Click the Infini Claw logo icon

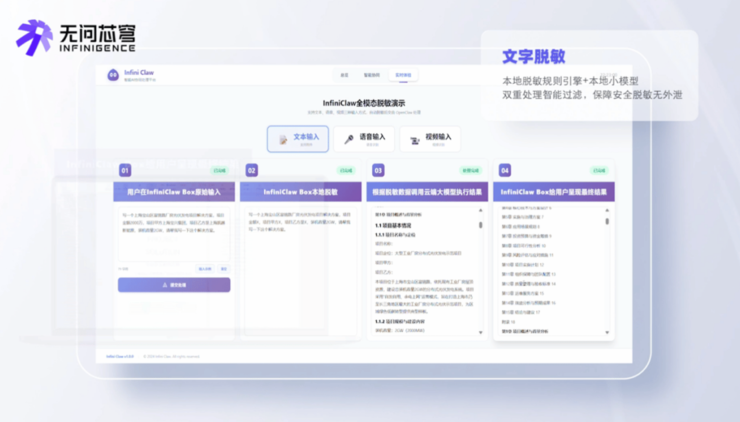click(114, 75)
